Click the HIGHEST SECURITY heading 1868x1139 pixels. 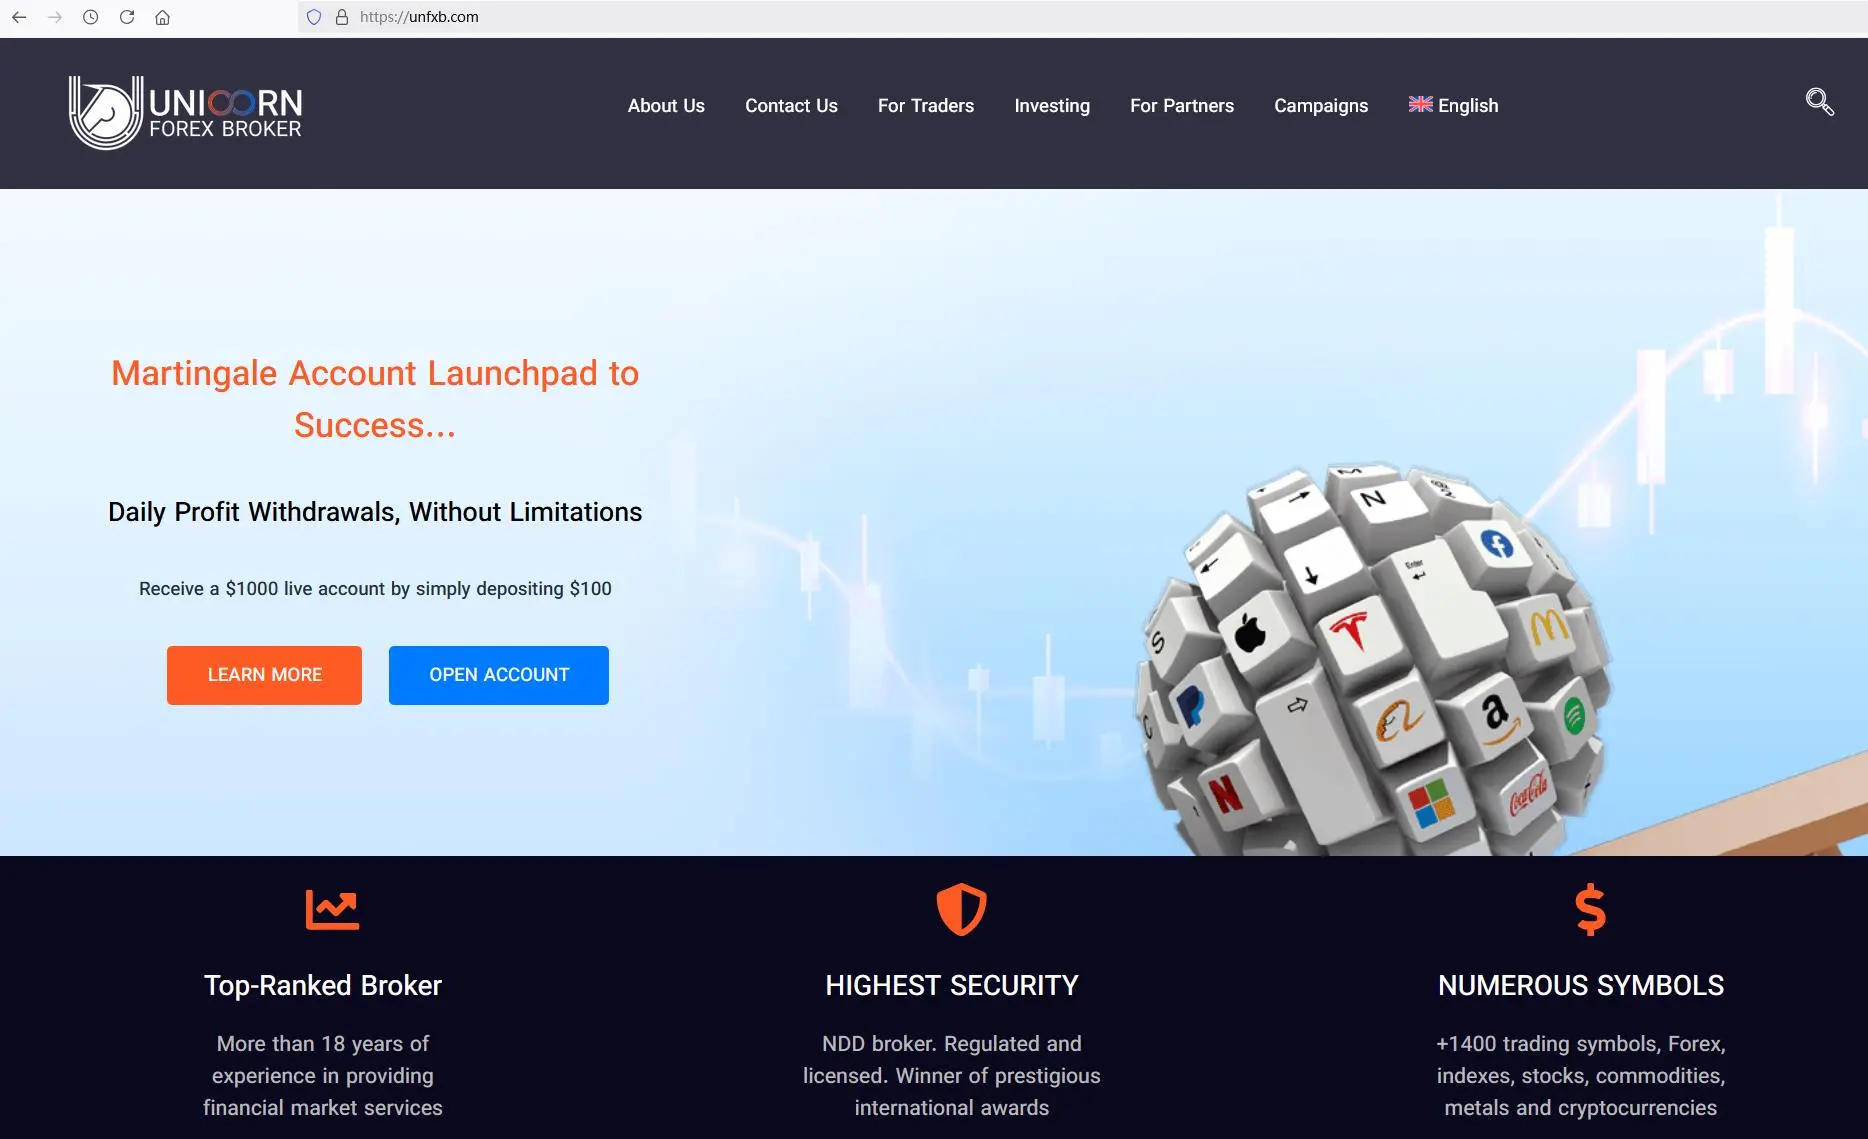click(952, 986)
